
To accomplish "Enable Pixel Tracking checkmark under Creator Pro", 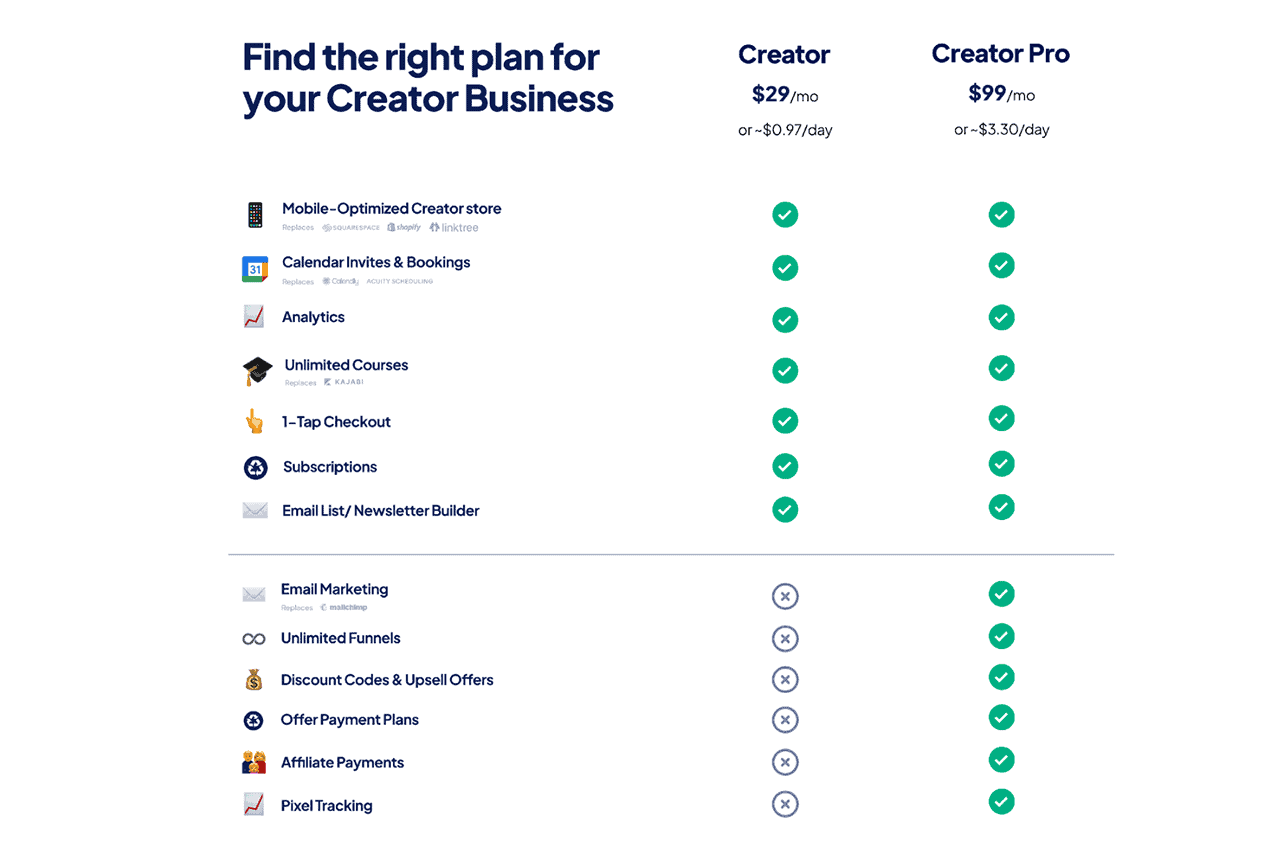I will click(x=1001, y=801).
